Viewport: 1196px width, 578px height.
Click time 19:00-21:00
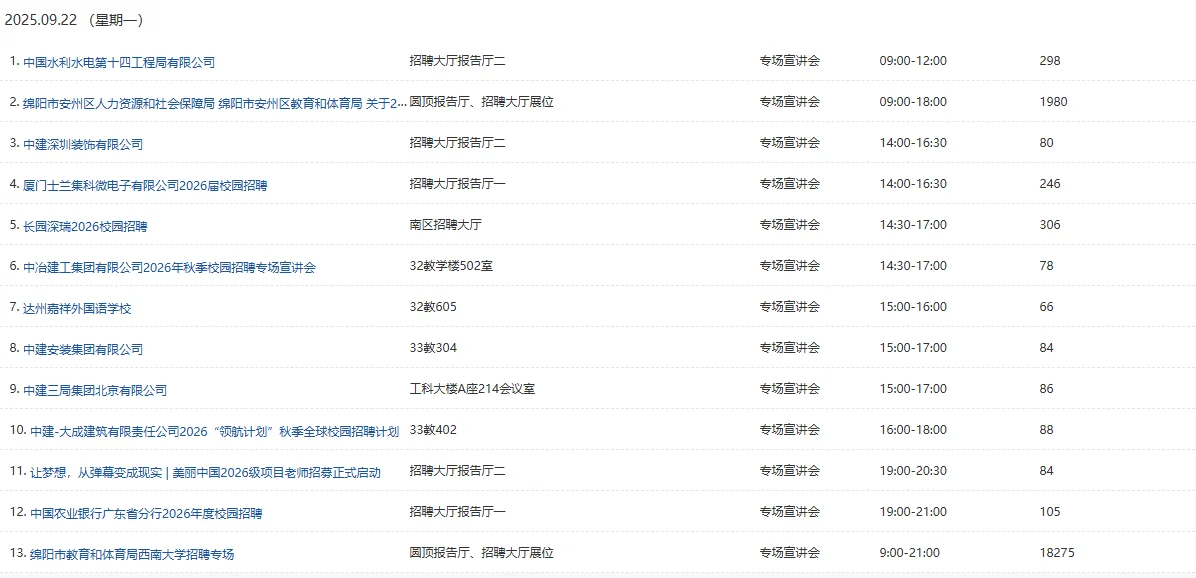point(913,512)
